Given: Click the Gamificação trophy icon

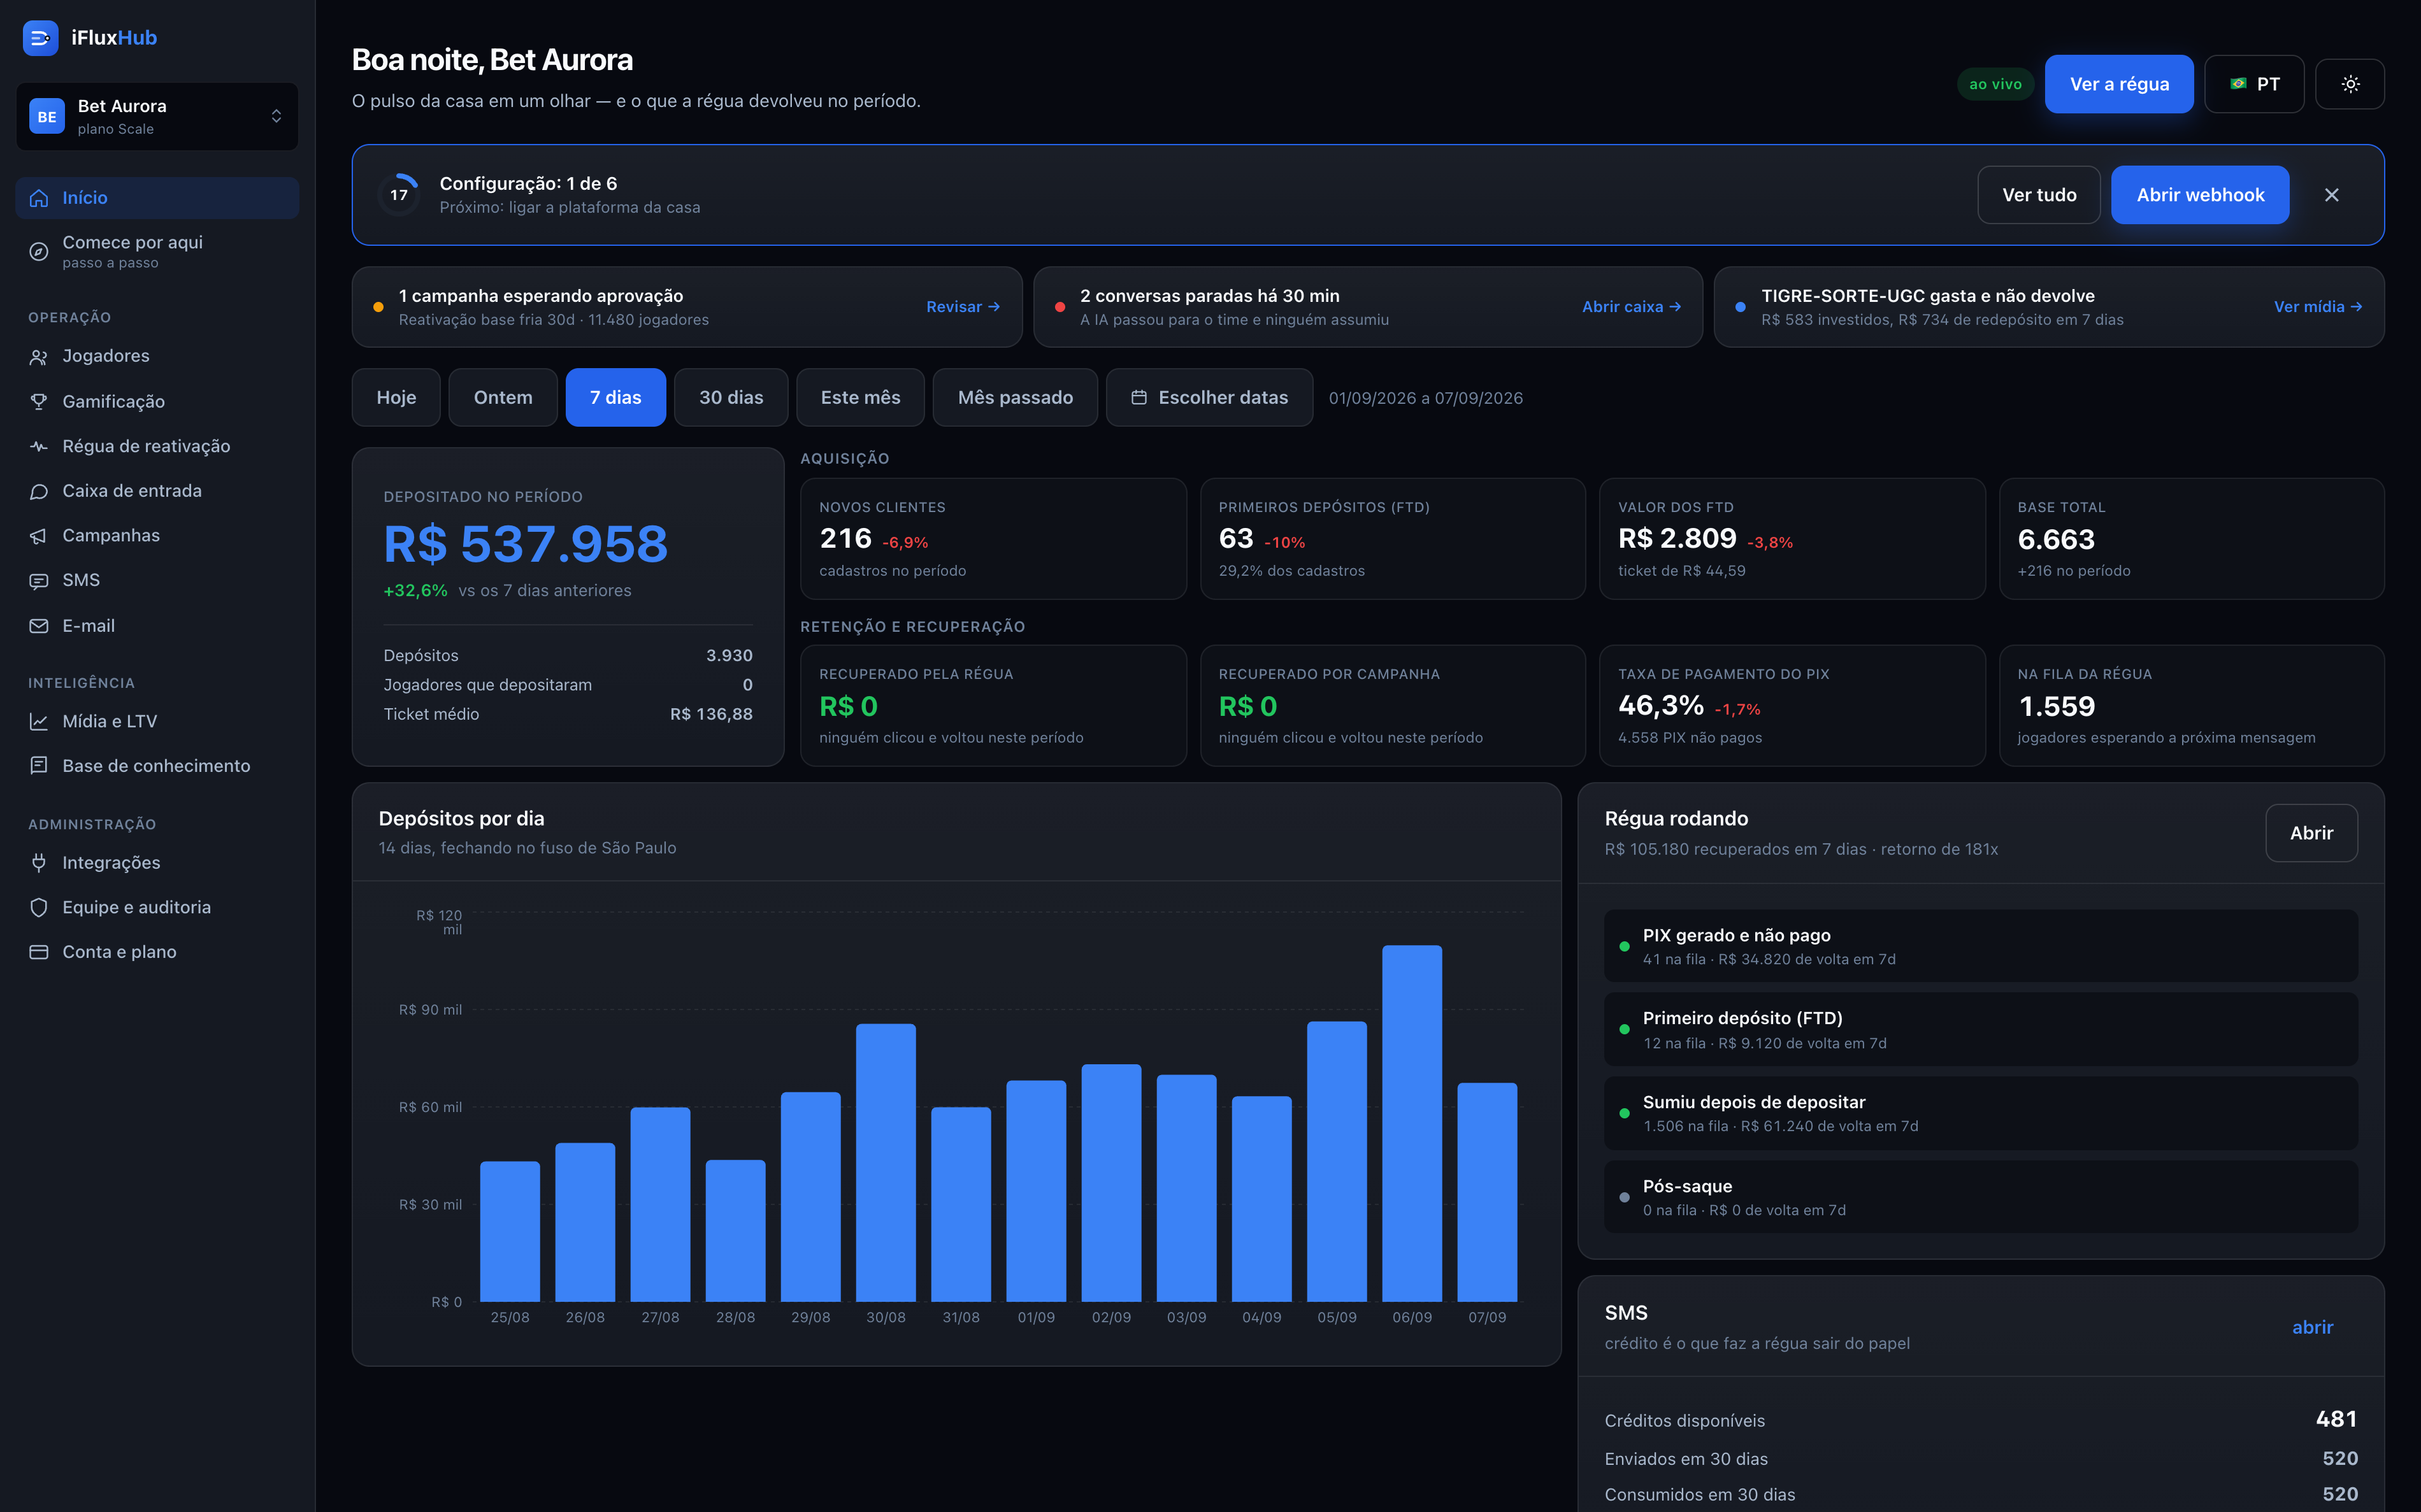Looking at the screenshot, I should [39, 402].
